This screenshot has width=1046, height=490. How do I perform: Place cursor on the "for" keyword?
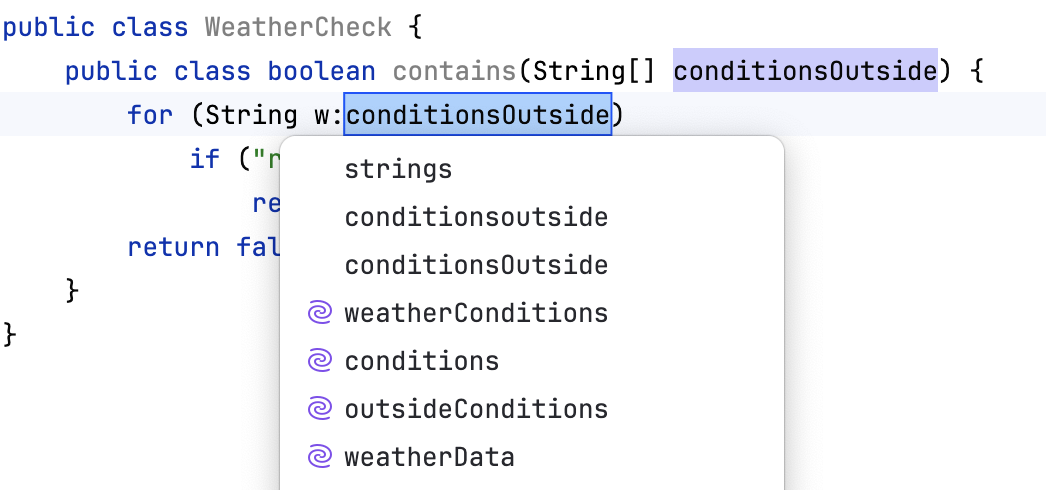tap(150, 117)
